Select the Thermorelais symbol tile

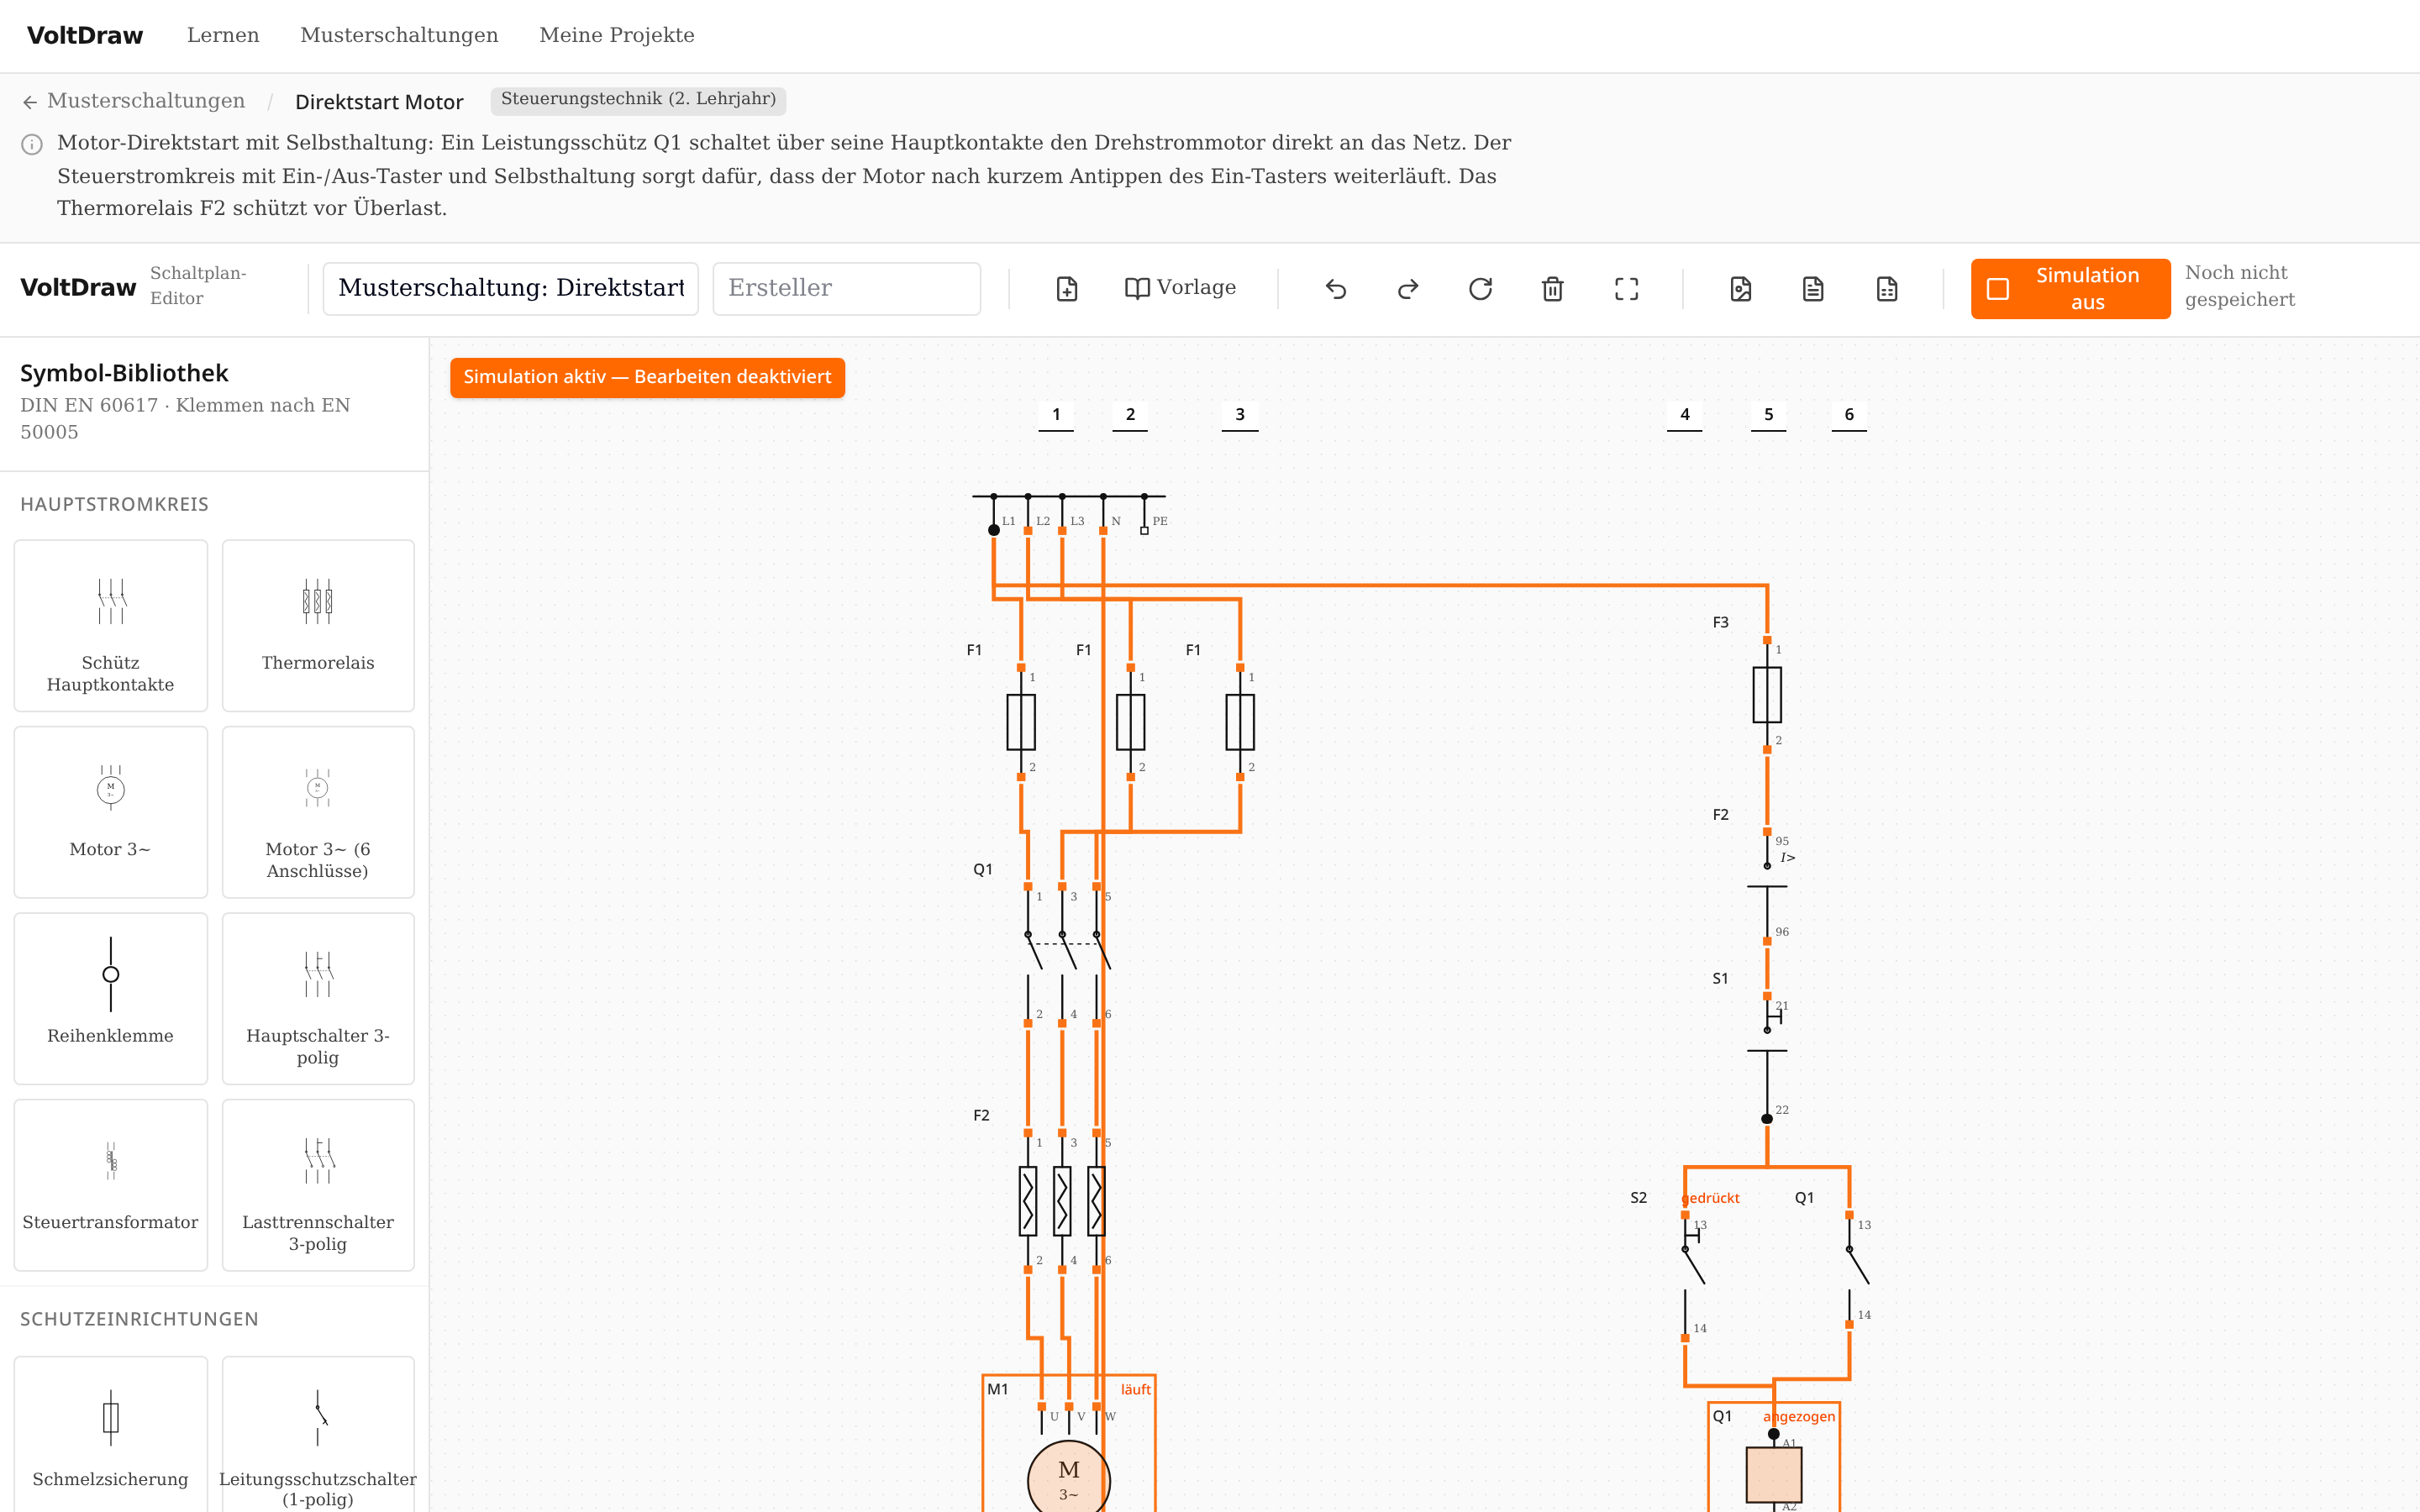pyautogui.click(x=318, y=626)
